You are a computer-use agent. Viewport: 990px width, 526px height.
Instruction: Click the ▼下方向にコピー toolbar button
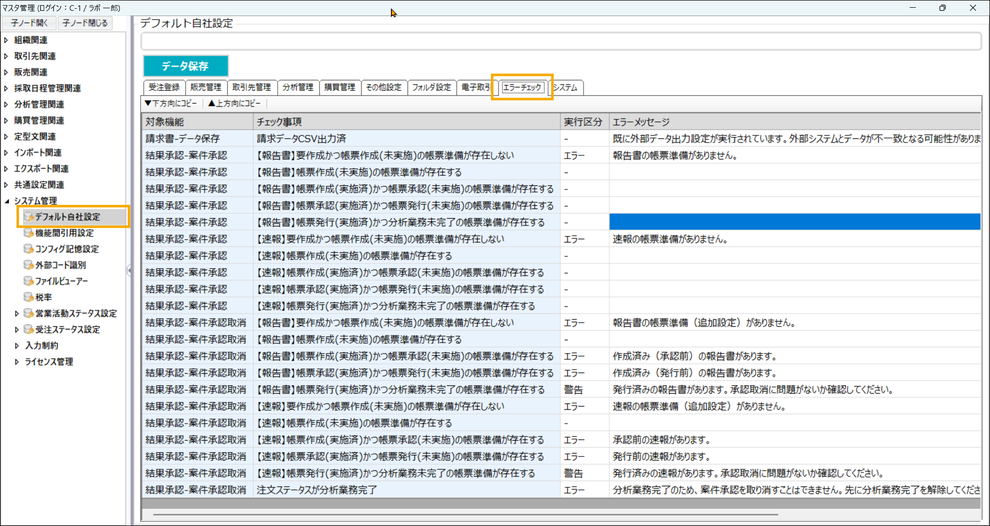[173, 103]
